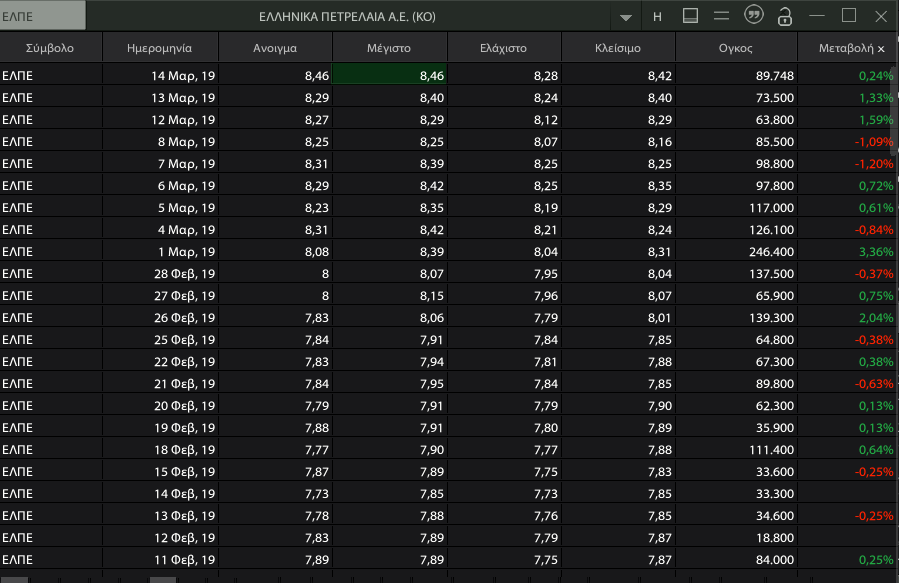The width and height of the screenshot is (899, 583).
Task: Click the volume value 117.000
Action: (771, 208)
